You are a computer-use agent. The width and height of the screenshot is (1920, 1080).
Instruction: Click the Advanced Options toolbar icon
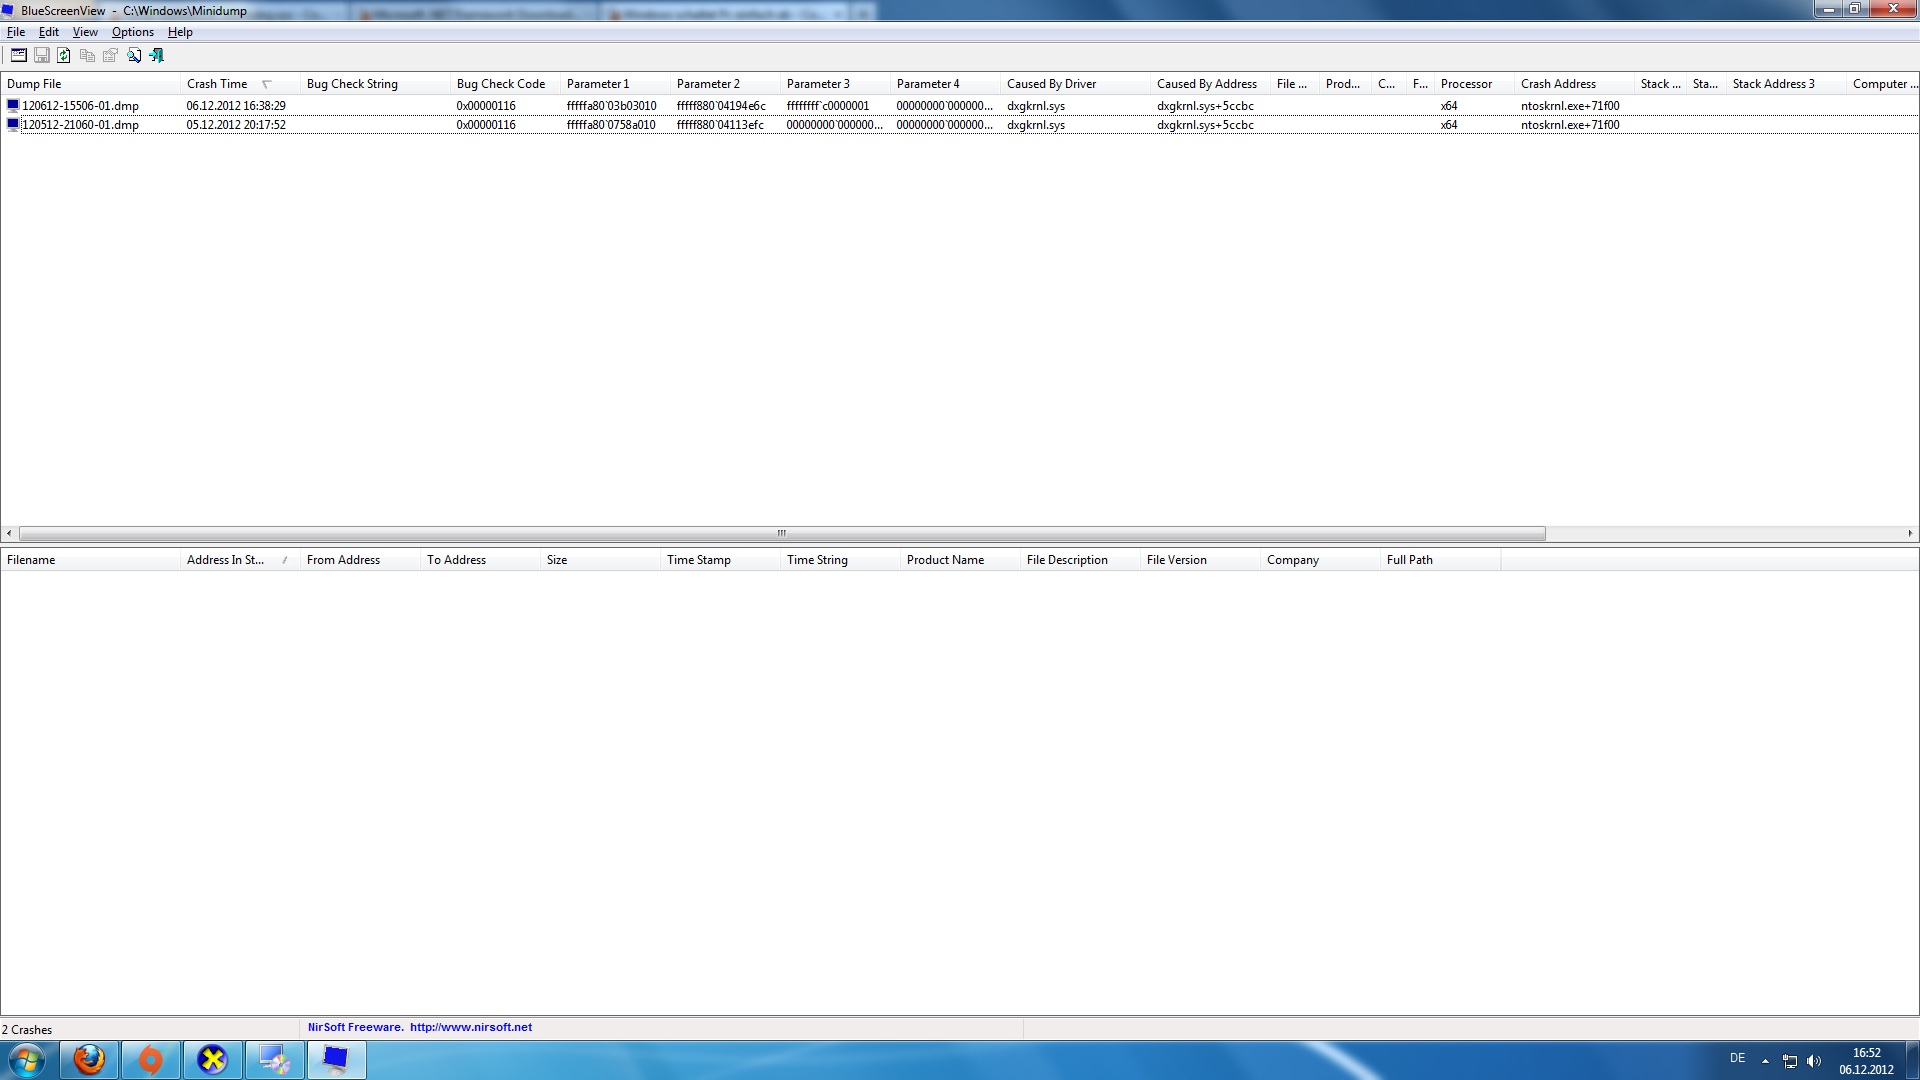coord(18,56)
